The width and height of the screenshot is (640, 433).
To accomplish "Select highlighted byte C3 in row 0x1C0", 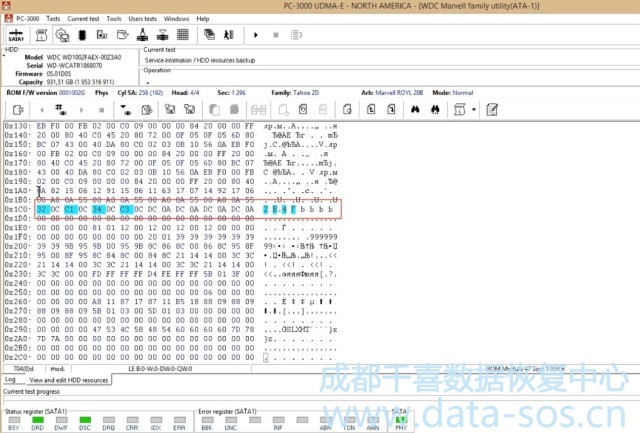I will coord(126,209).
